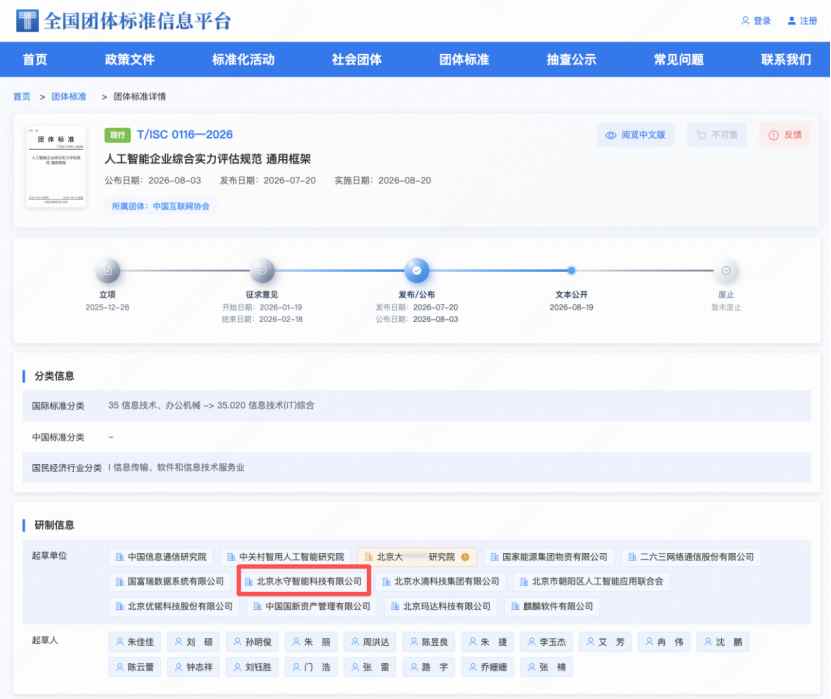
Task: Click the 中关村智用人工智能研究院 unit tag
Action: [285, 557]
